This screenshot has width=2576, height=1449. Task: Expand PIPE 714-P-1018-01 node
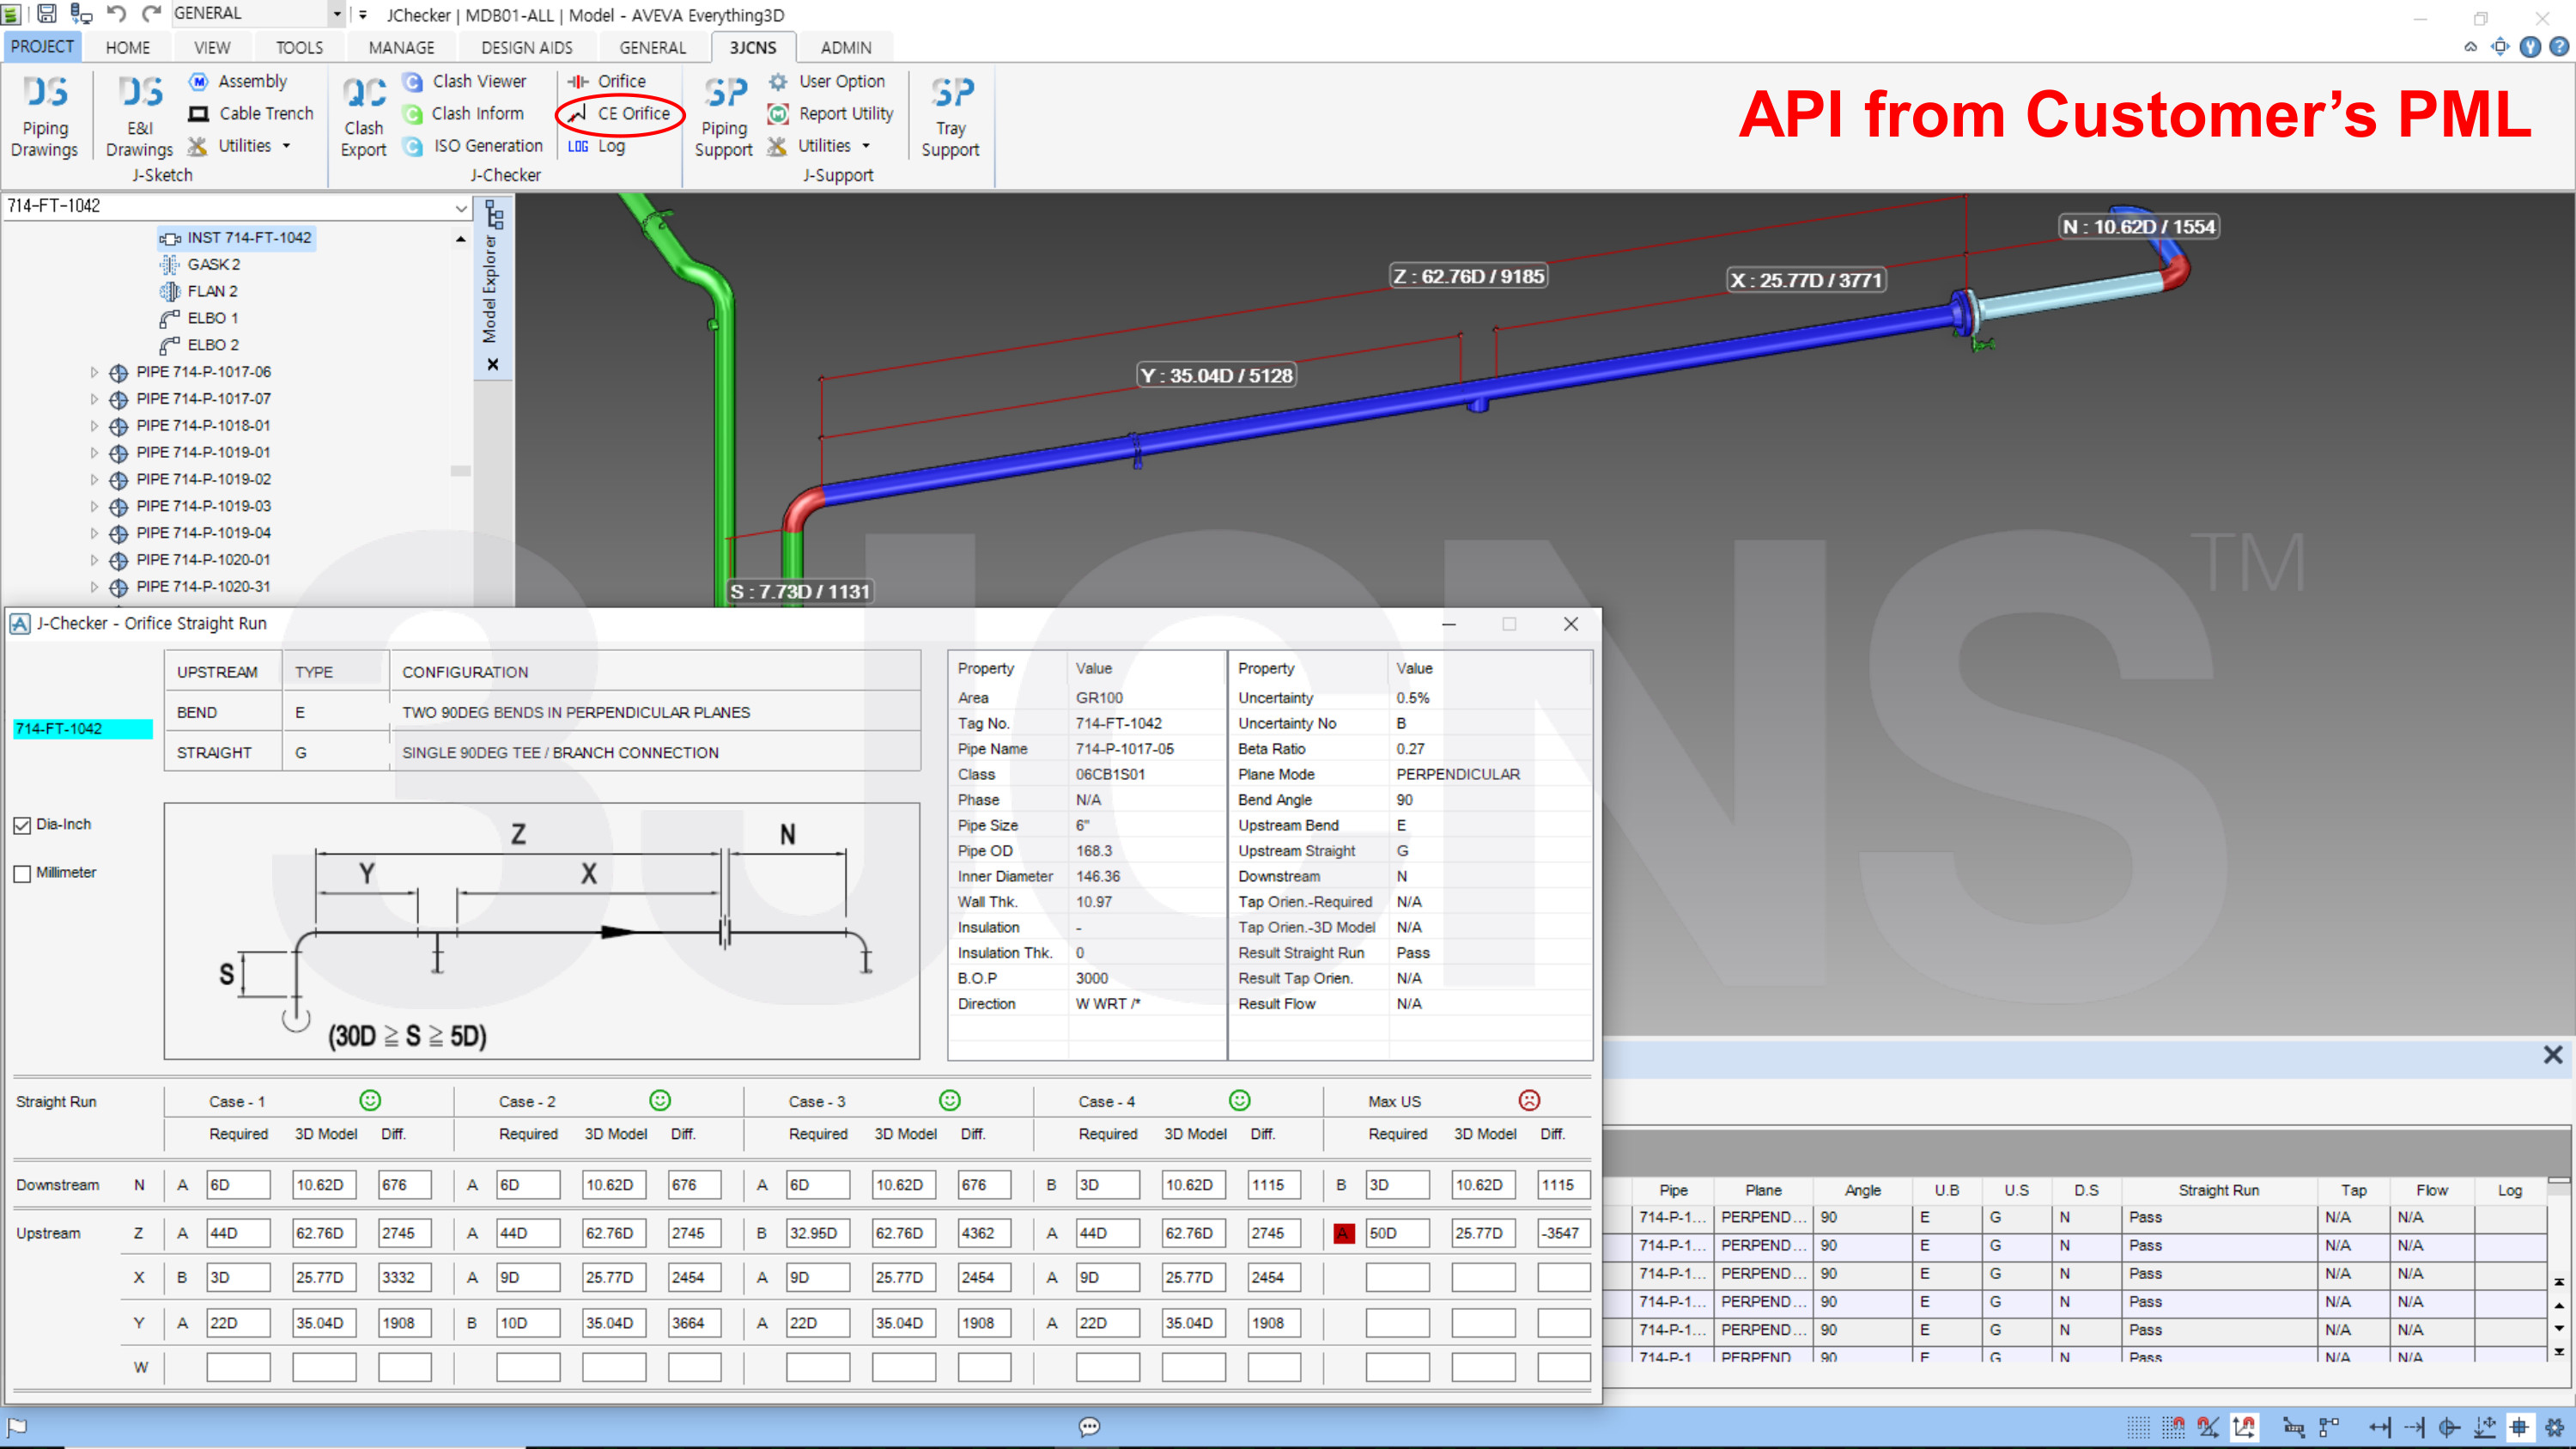(94, 426)
